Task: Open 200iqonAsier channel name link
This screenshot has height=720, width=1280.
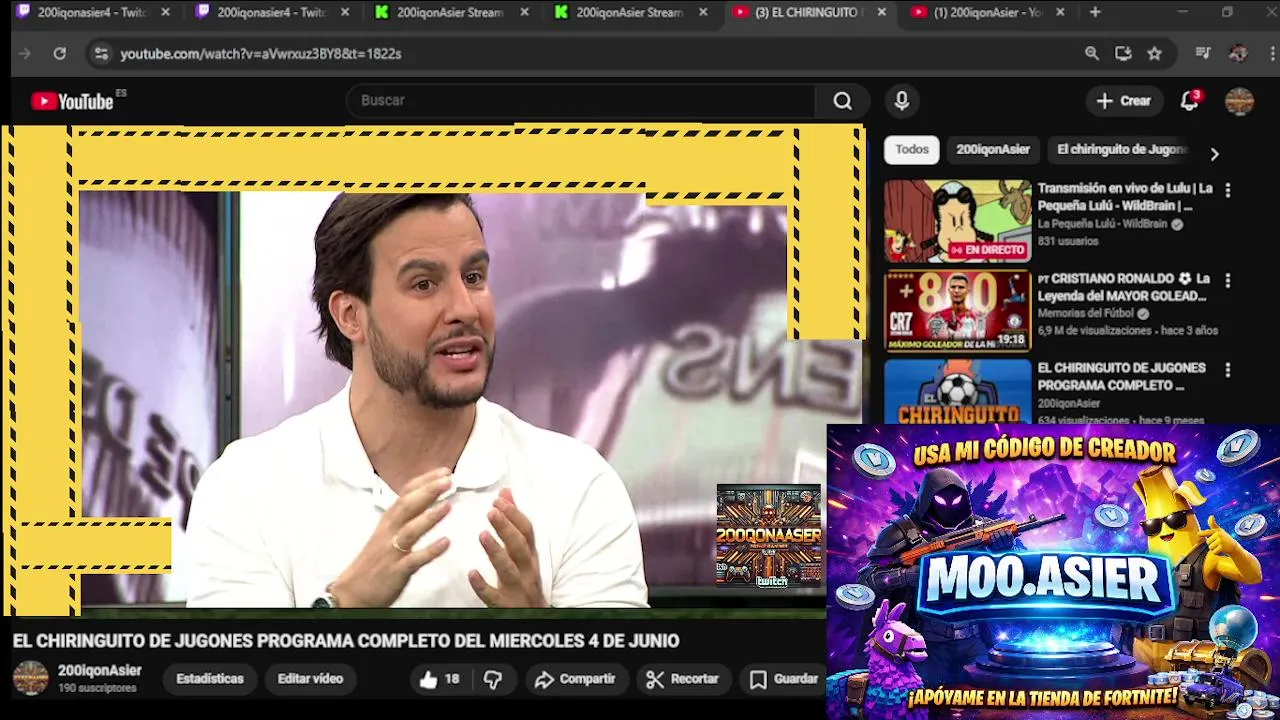Action: pyautogui.click(x=99, y=671)
